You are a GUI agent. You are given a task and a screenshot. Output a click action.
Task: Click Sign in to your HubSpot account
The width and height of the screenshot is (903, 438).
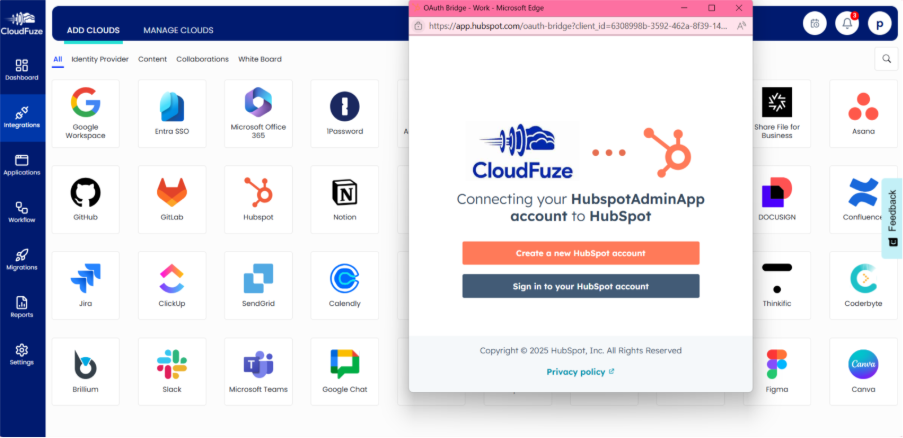tap(580, 286)
